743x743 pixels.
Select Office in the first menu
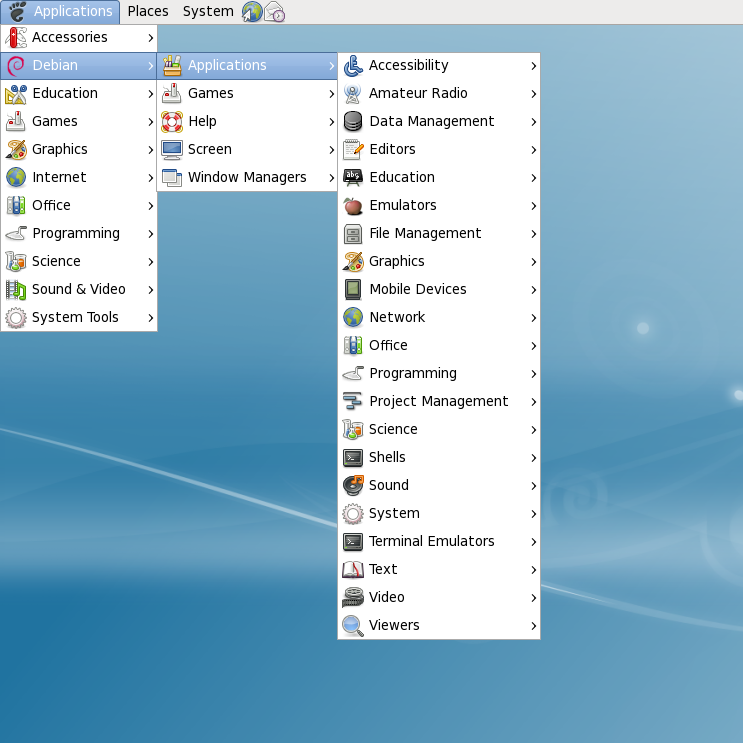pos(79,206)
